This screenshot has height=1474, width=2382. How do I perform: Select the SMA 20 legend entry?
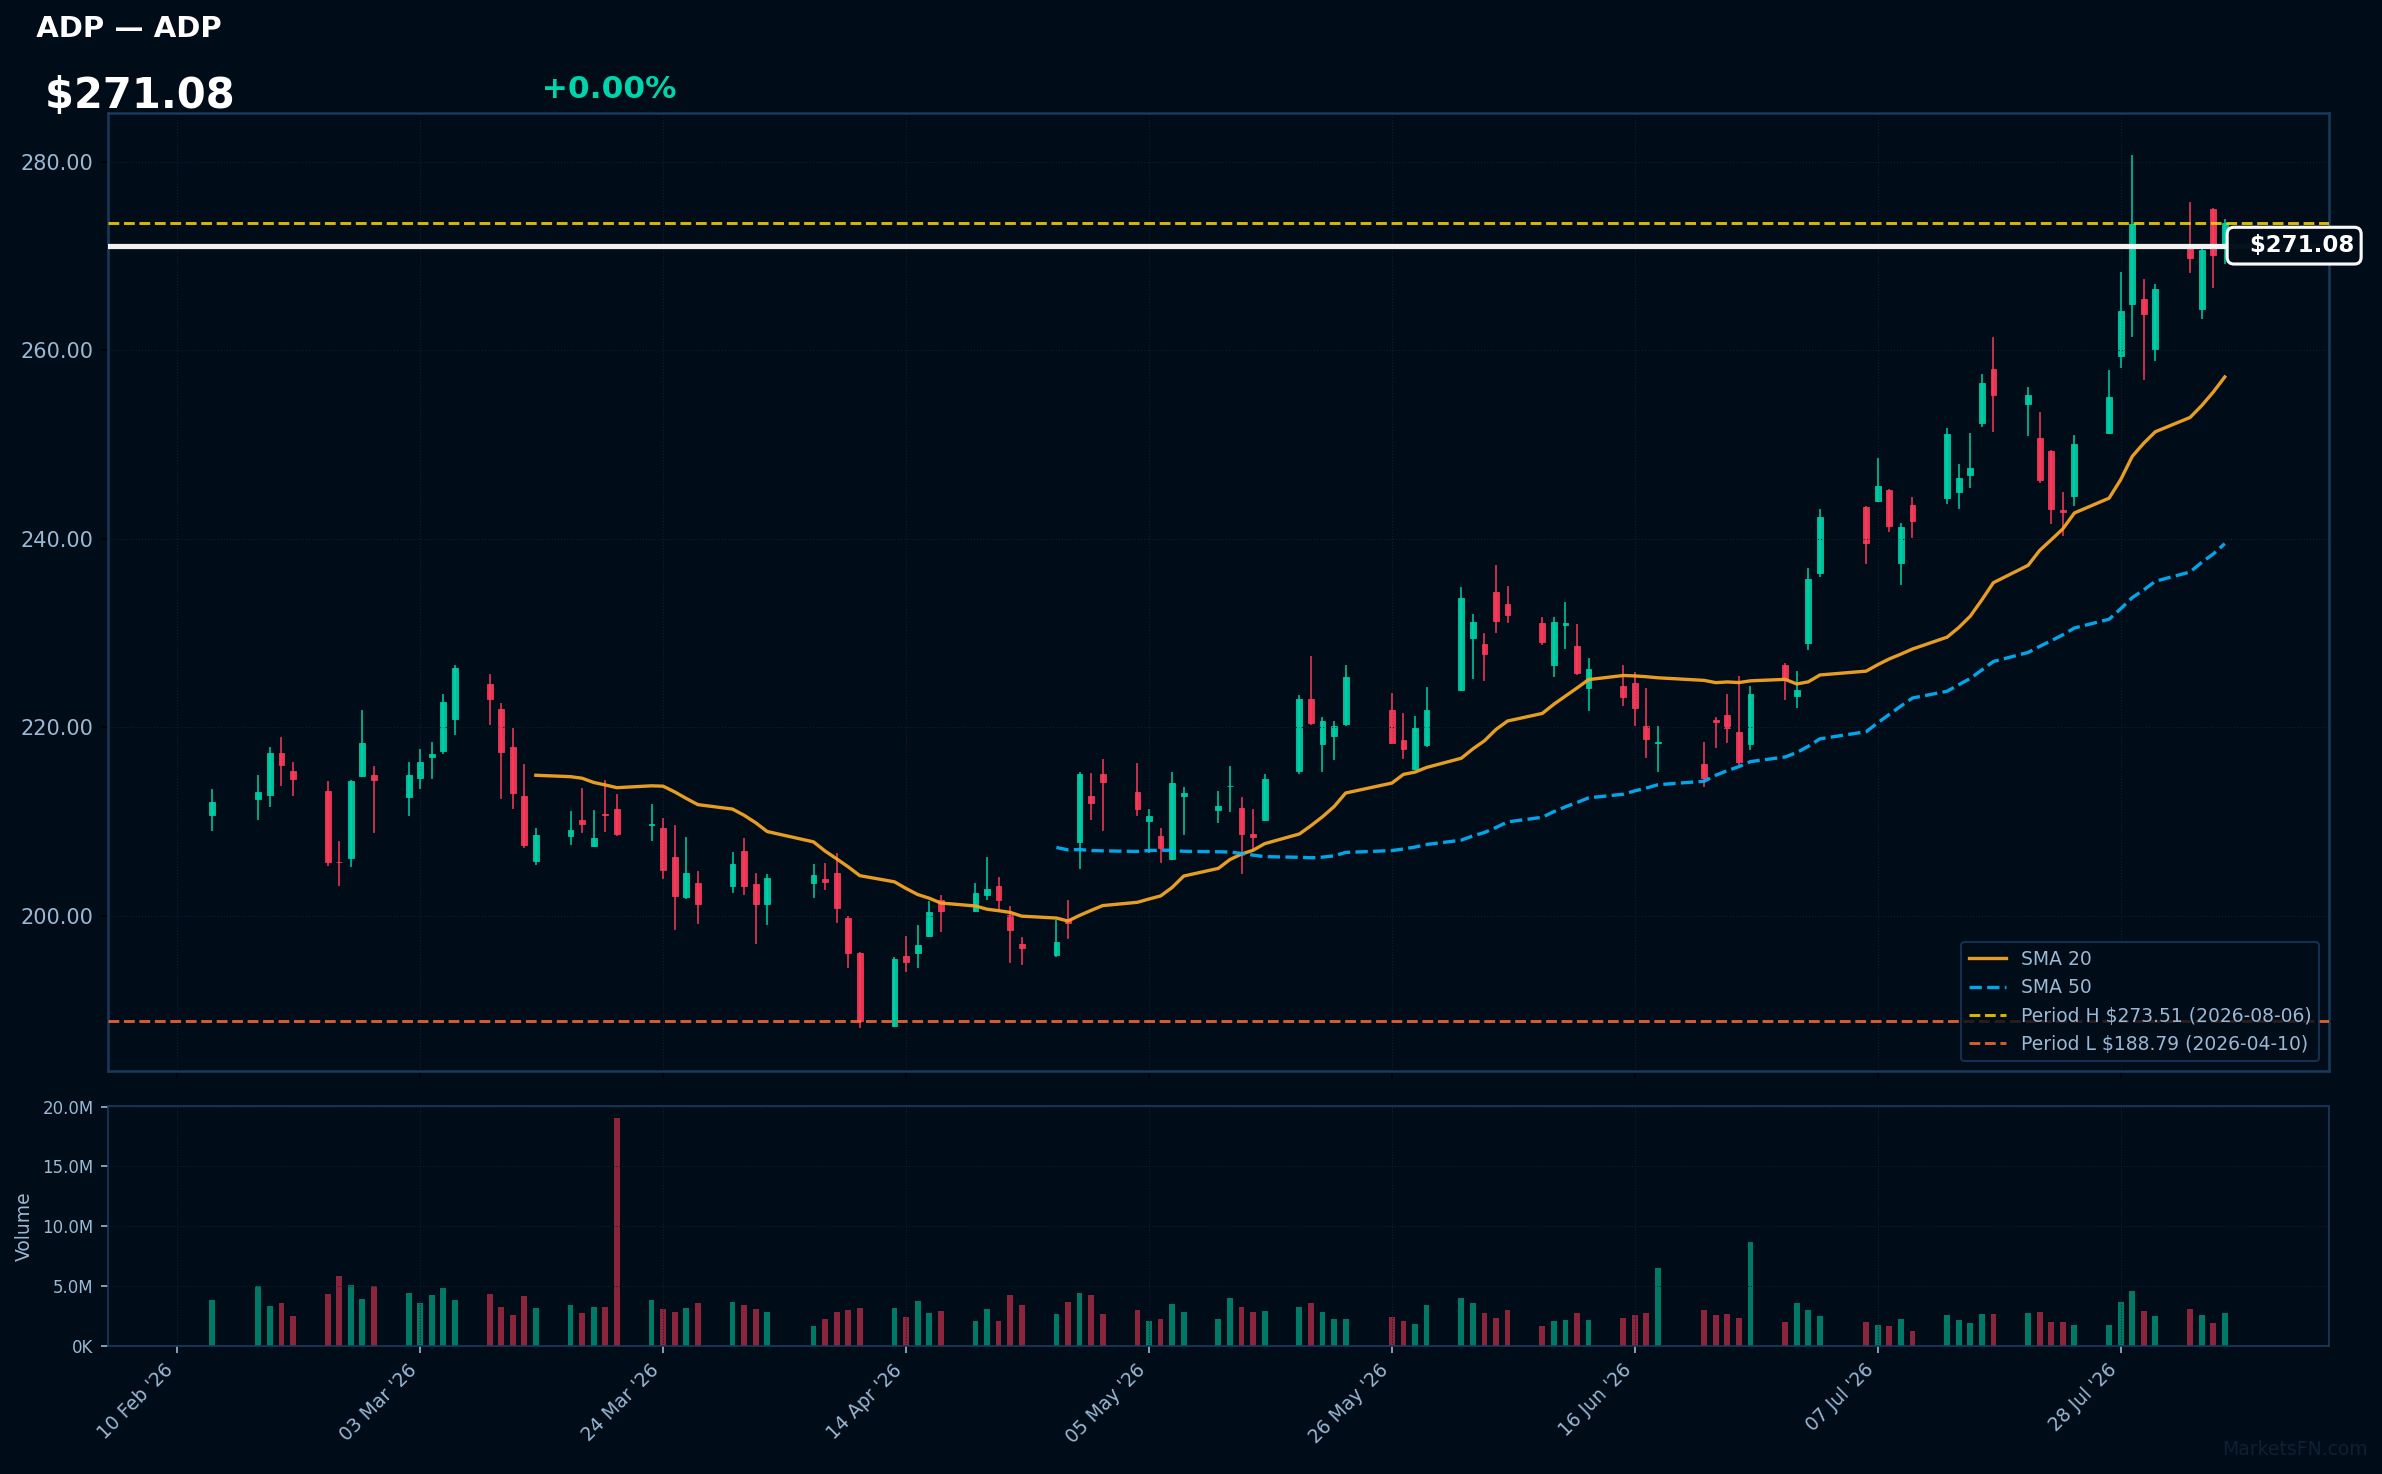[2030, 958]
